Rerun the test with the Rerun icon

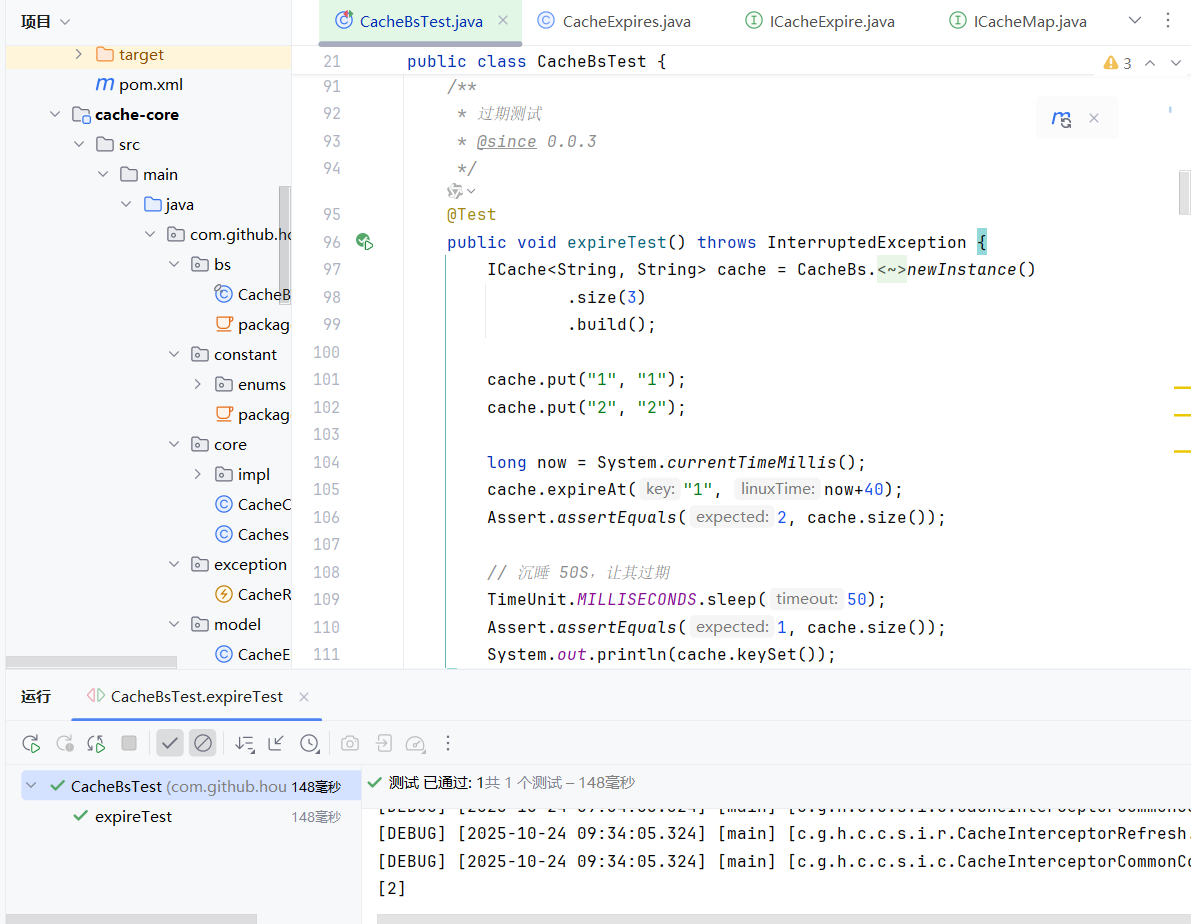pyautogui.click(x=31, y=743)
